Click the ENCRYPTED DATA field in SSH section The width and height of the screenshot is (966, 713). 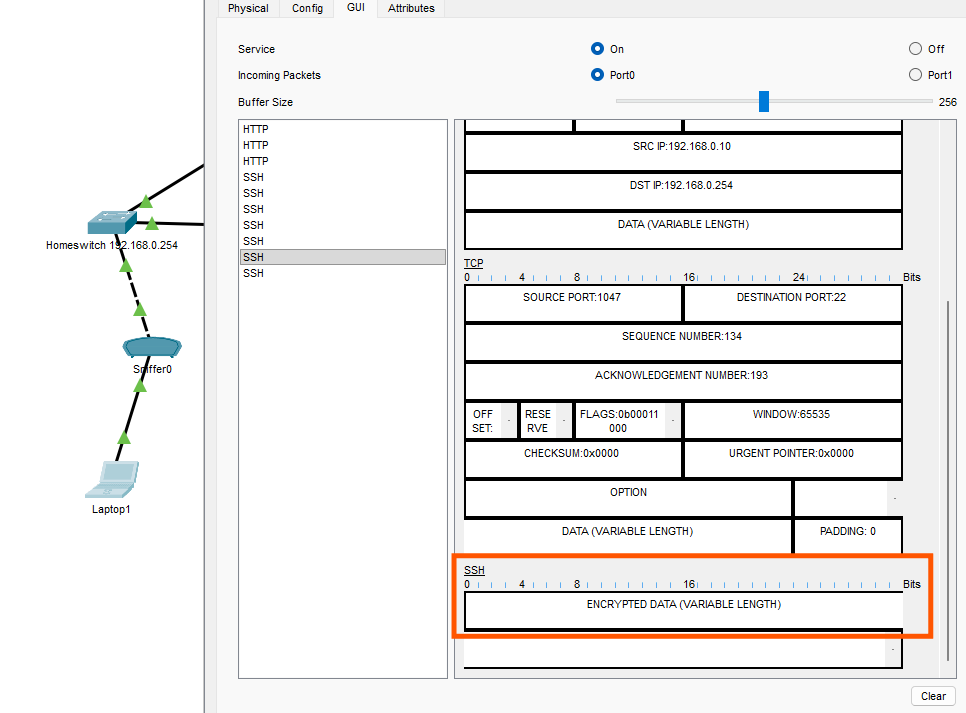coord(683,605)
